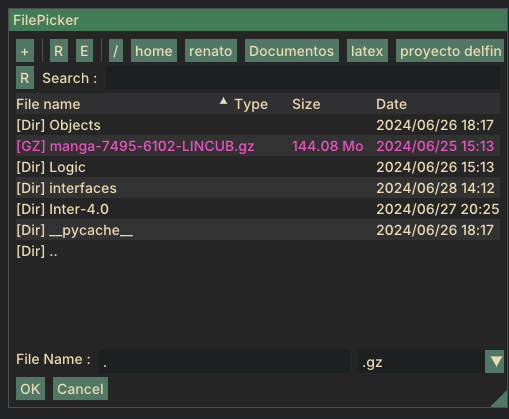Click the Cancel button
509x419 pixels.
pos(80,389)
